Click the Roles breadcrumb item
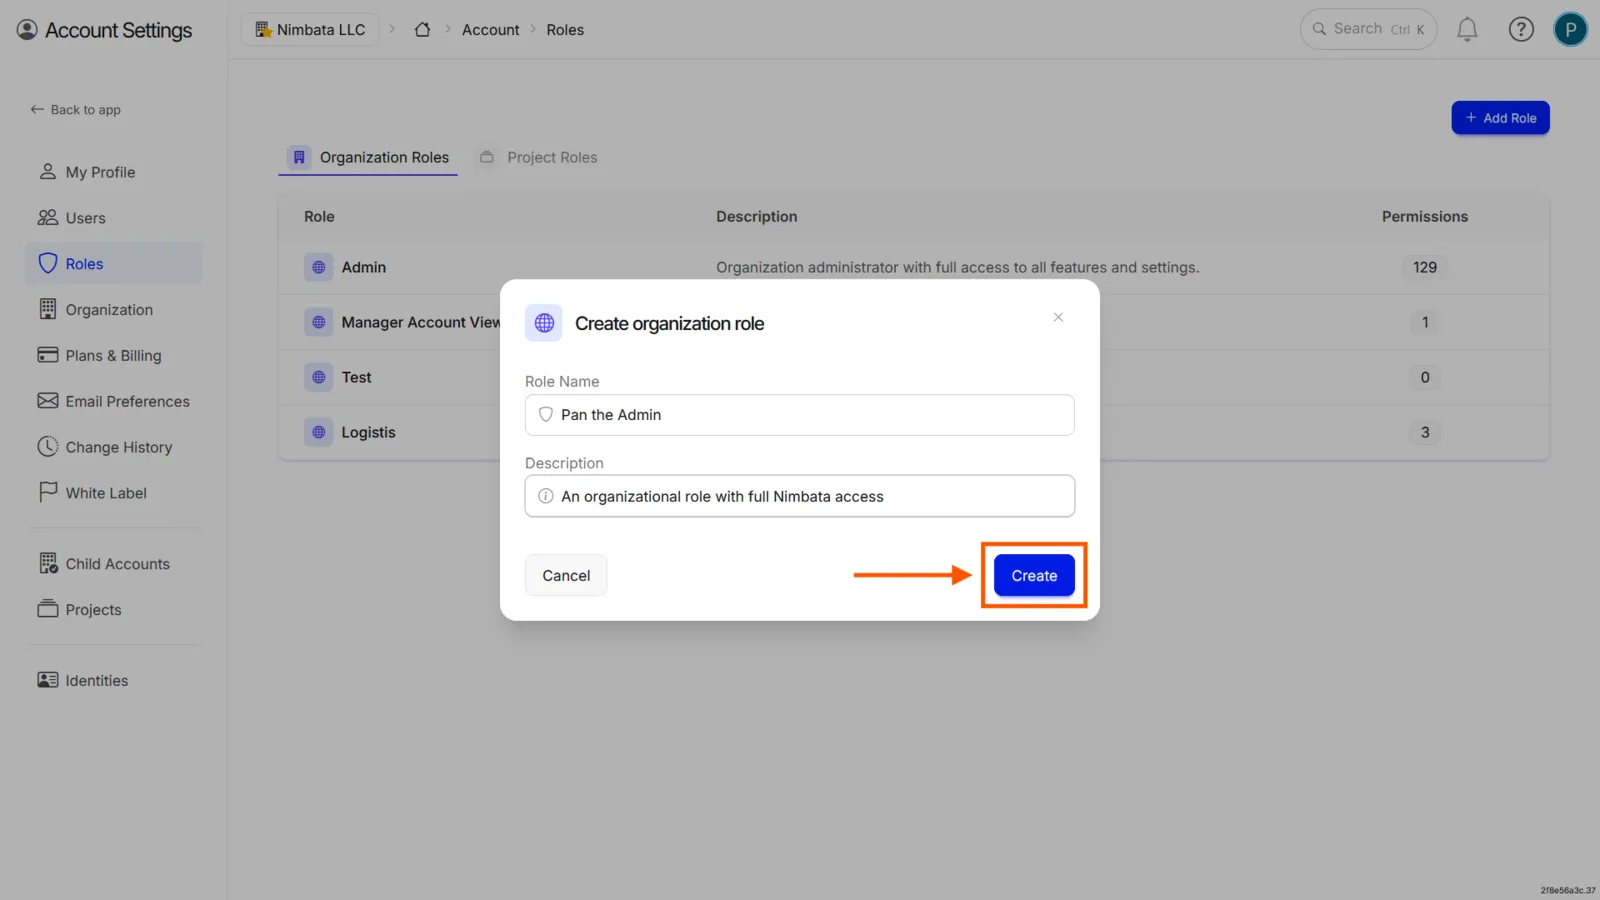Viewport: 1600px width, 900px height. click(x=565, y=30)
